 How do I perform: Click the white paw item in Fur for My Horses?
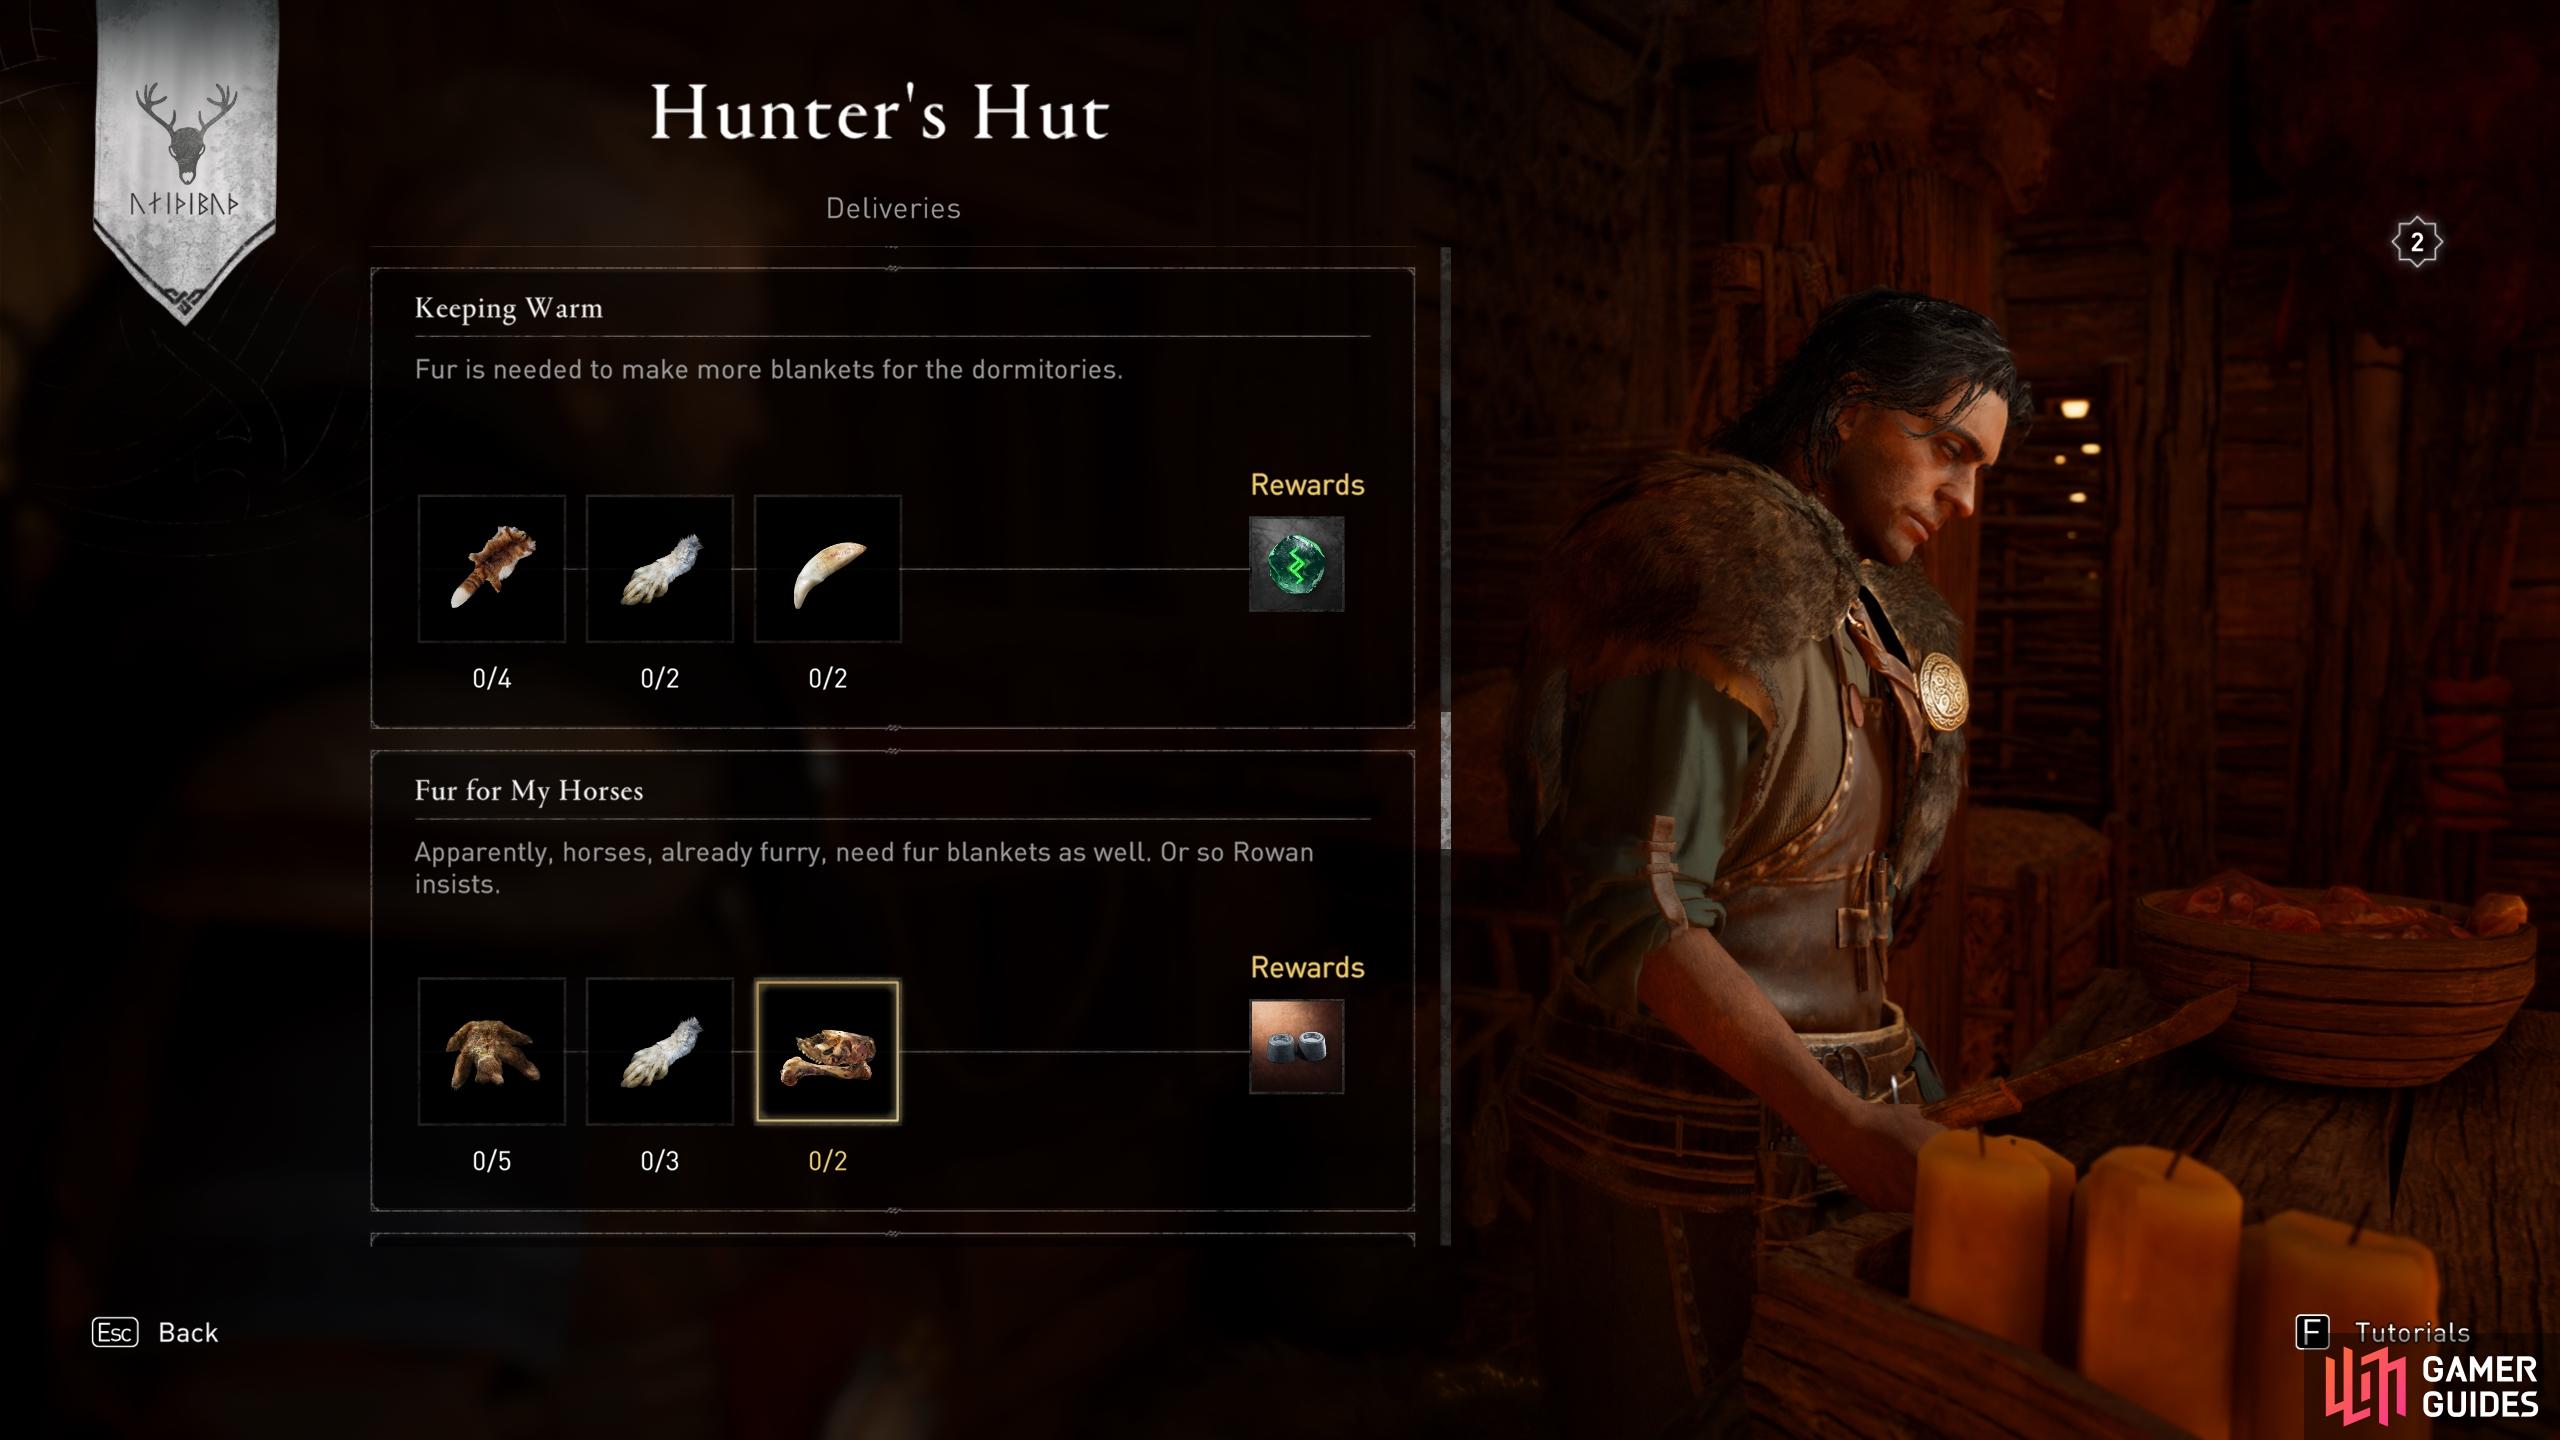pyautogui.click(x=659, y=1051)
